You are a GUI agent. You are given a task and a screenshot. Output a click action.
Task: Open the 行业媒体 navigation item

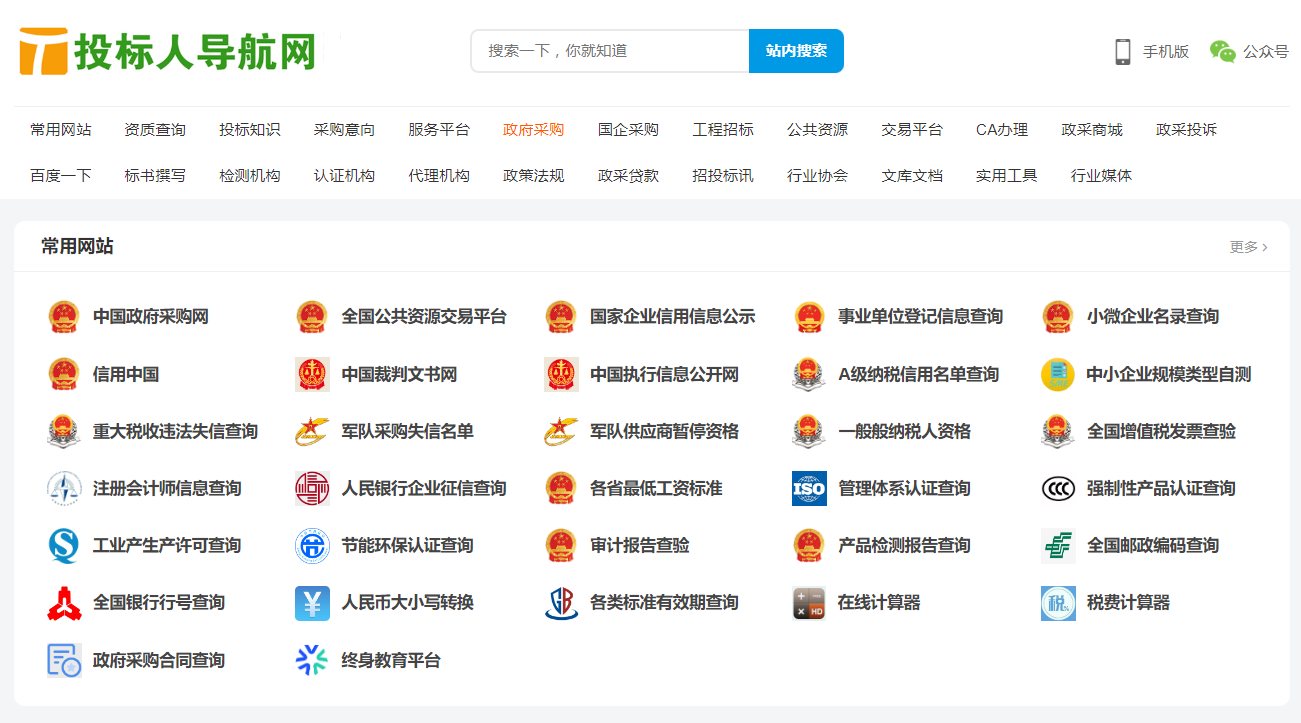1102,176
